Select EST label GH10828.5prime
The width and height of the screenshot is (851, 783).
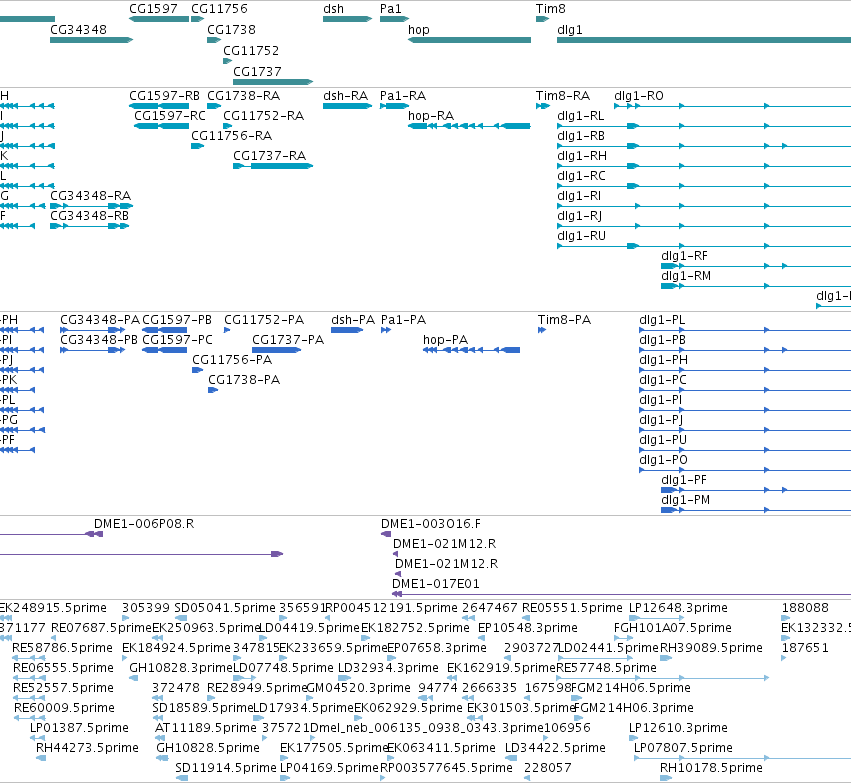[x=208, y=748]
